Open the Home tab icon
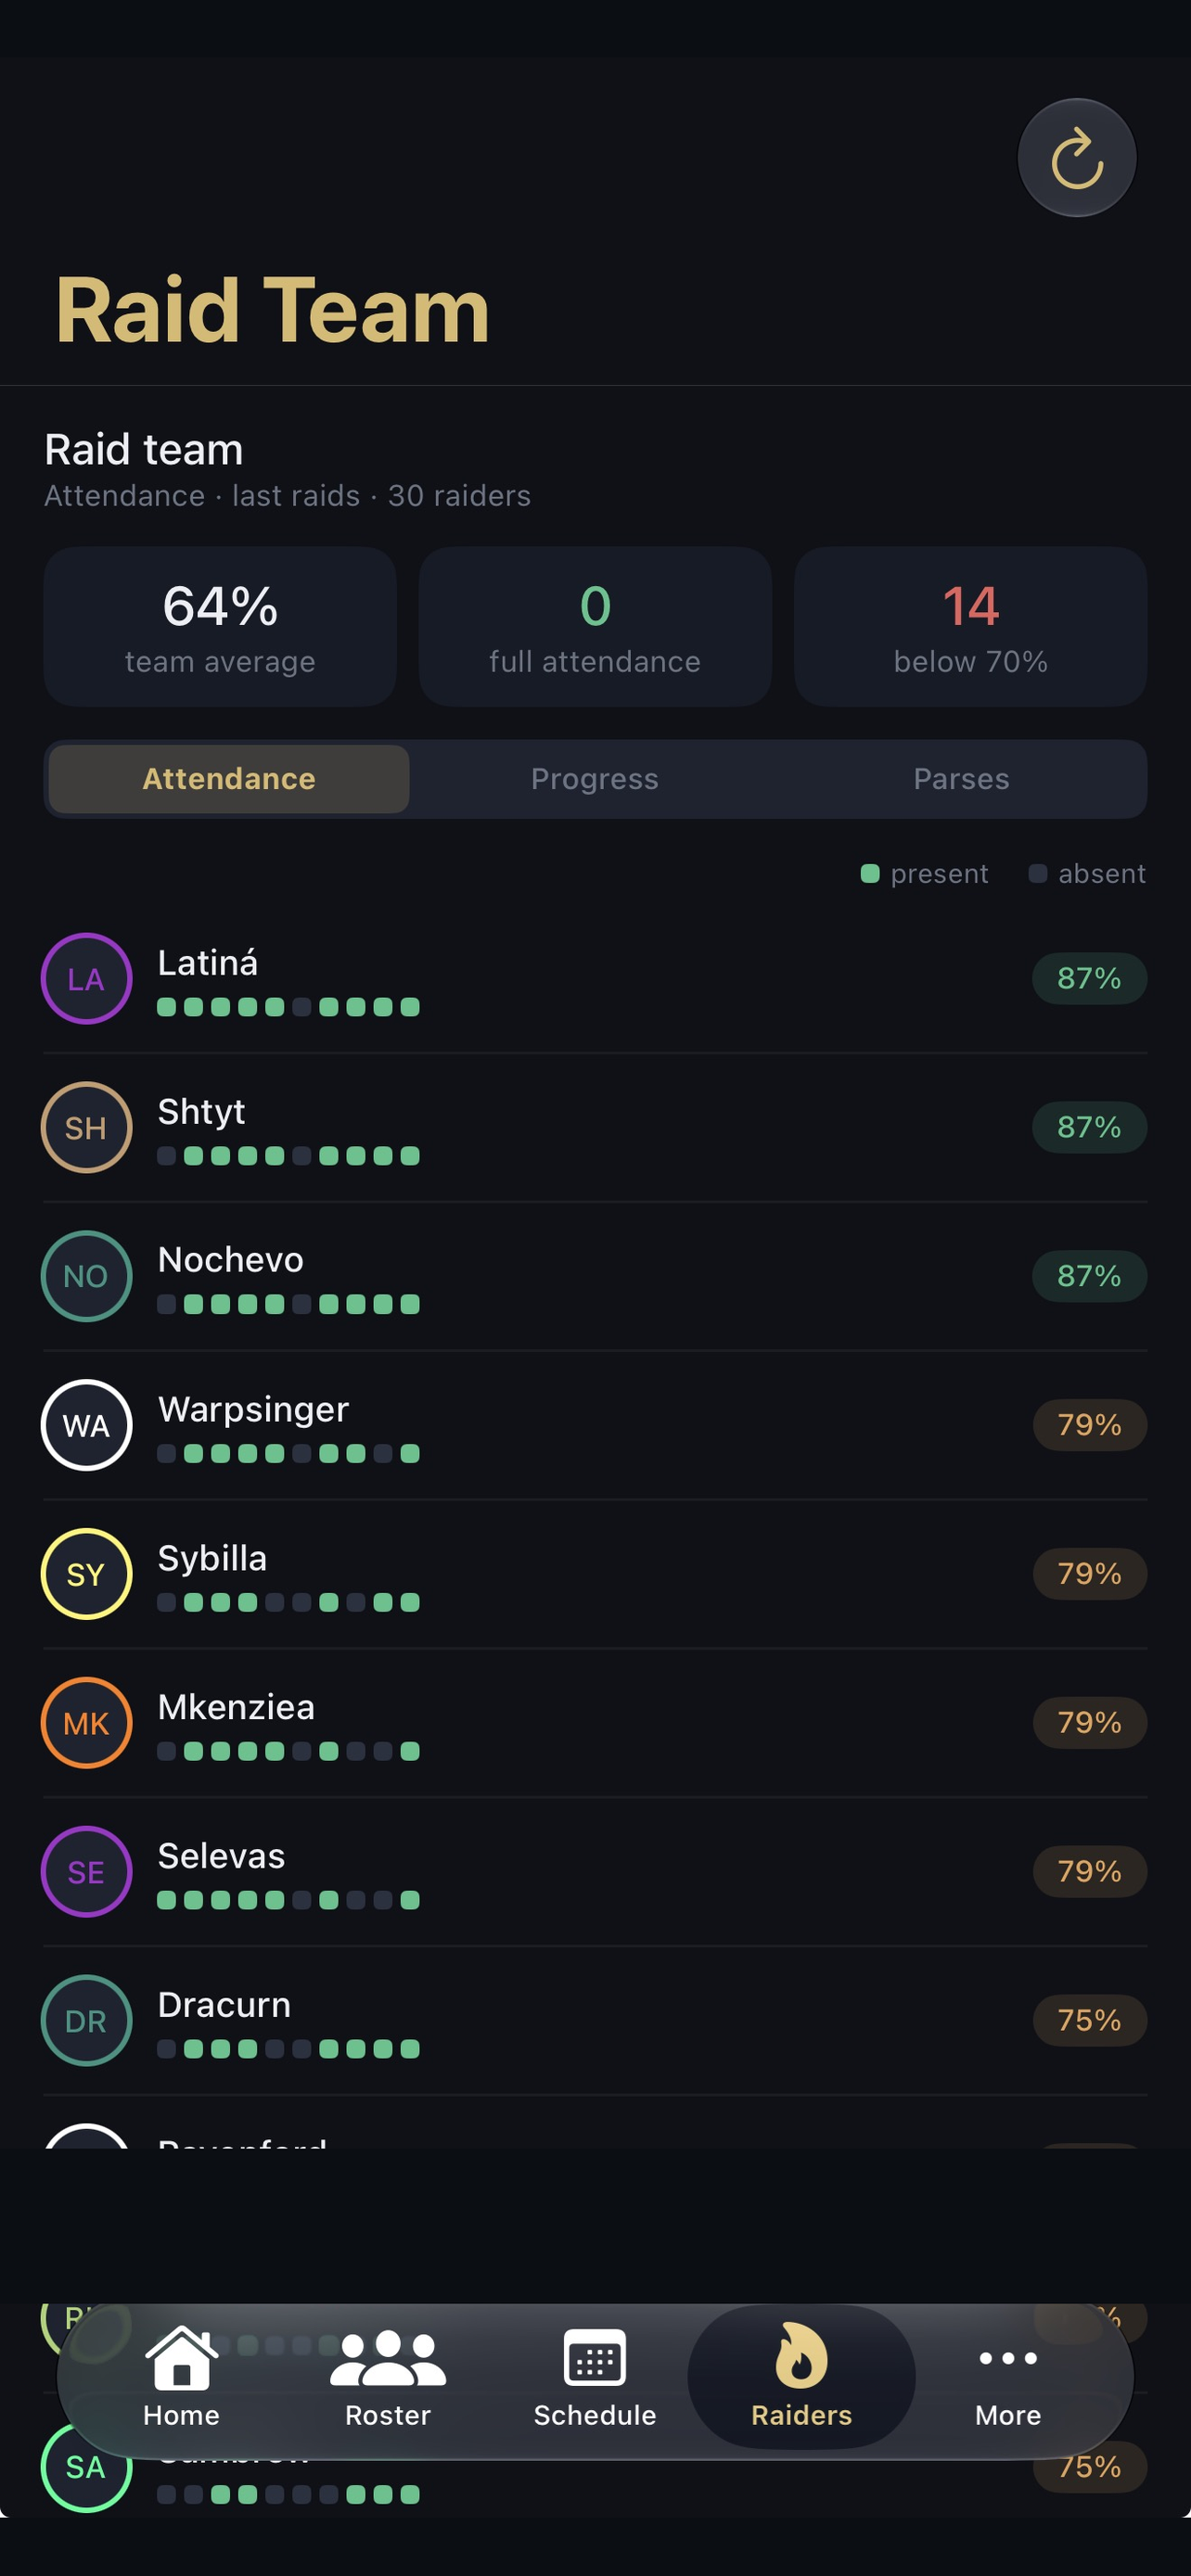The image size is (1191, 2576). coord(181,2357)
